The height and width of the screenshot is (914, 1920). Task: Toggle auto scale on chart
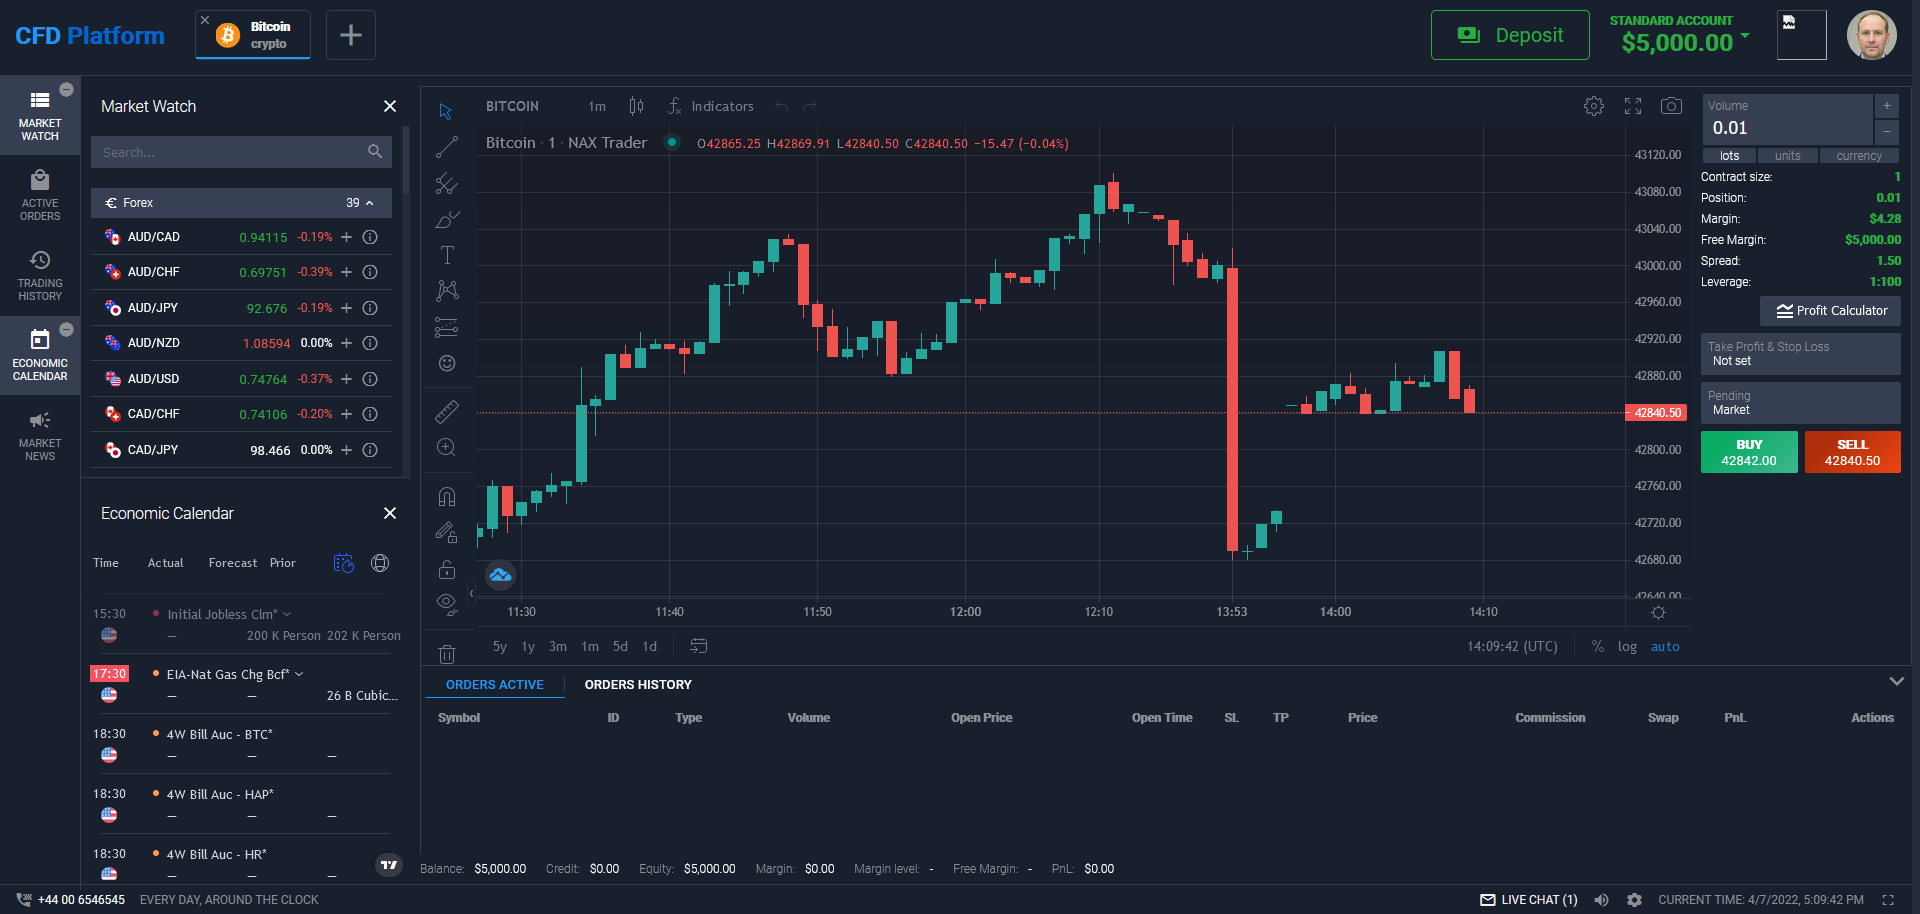click(1665, 647)
